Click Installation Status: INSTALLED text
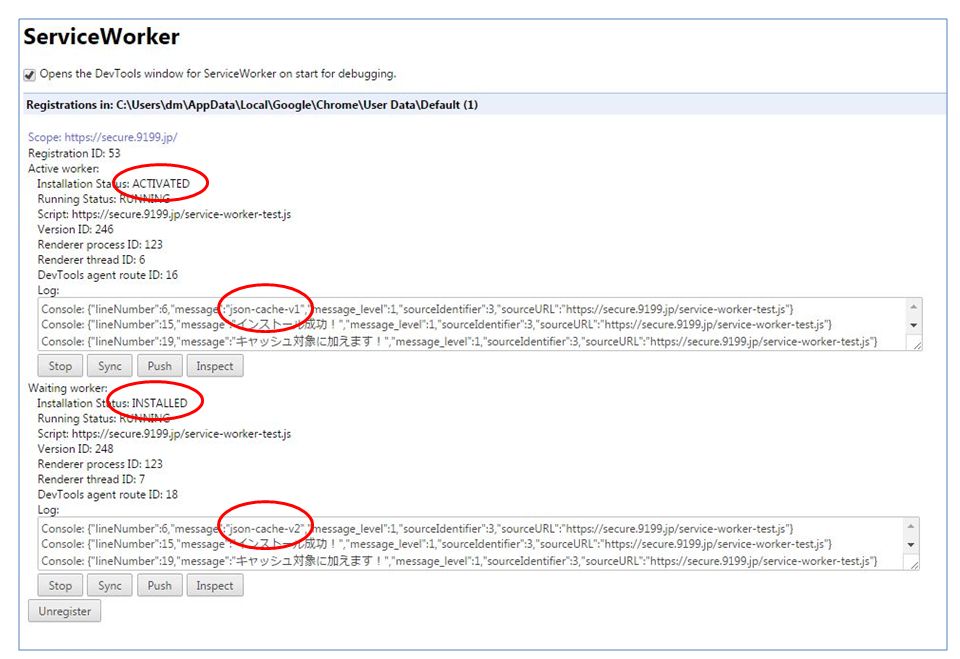This screenshot has width=960, height=659. 112,403
